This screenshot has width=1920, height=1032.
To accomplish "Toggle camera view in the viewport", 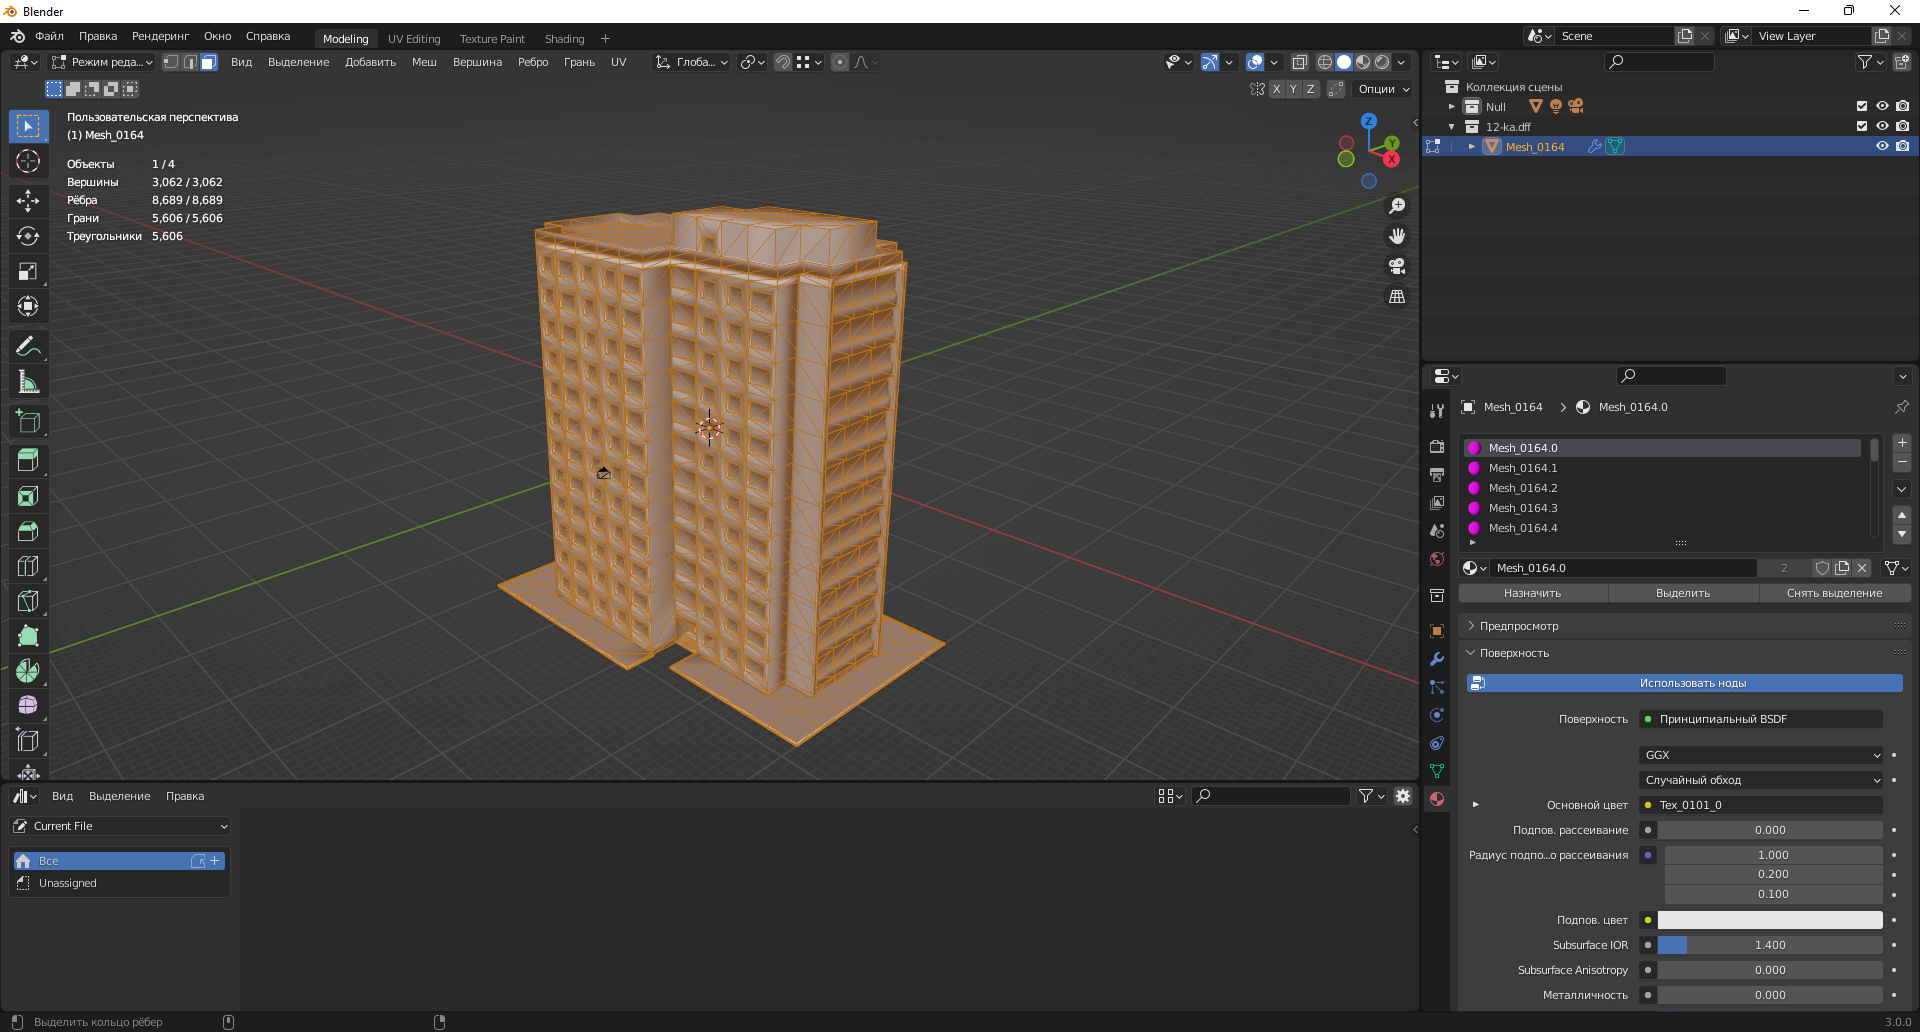I will 1397,266.
